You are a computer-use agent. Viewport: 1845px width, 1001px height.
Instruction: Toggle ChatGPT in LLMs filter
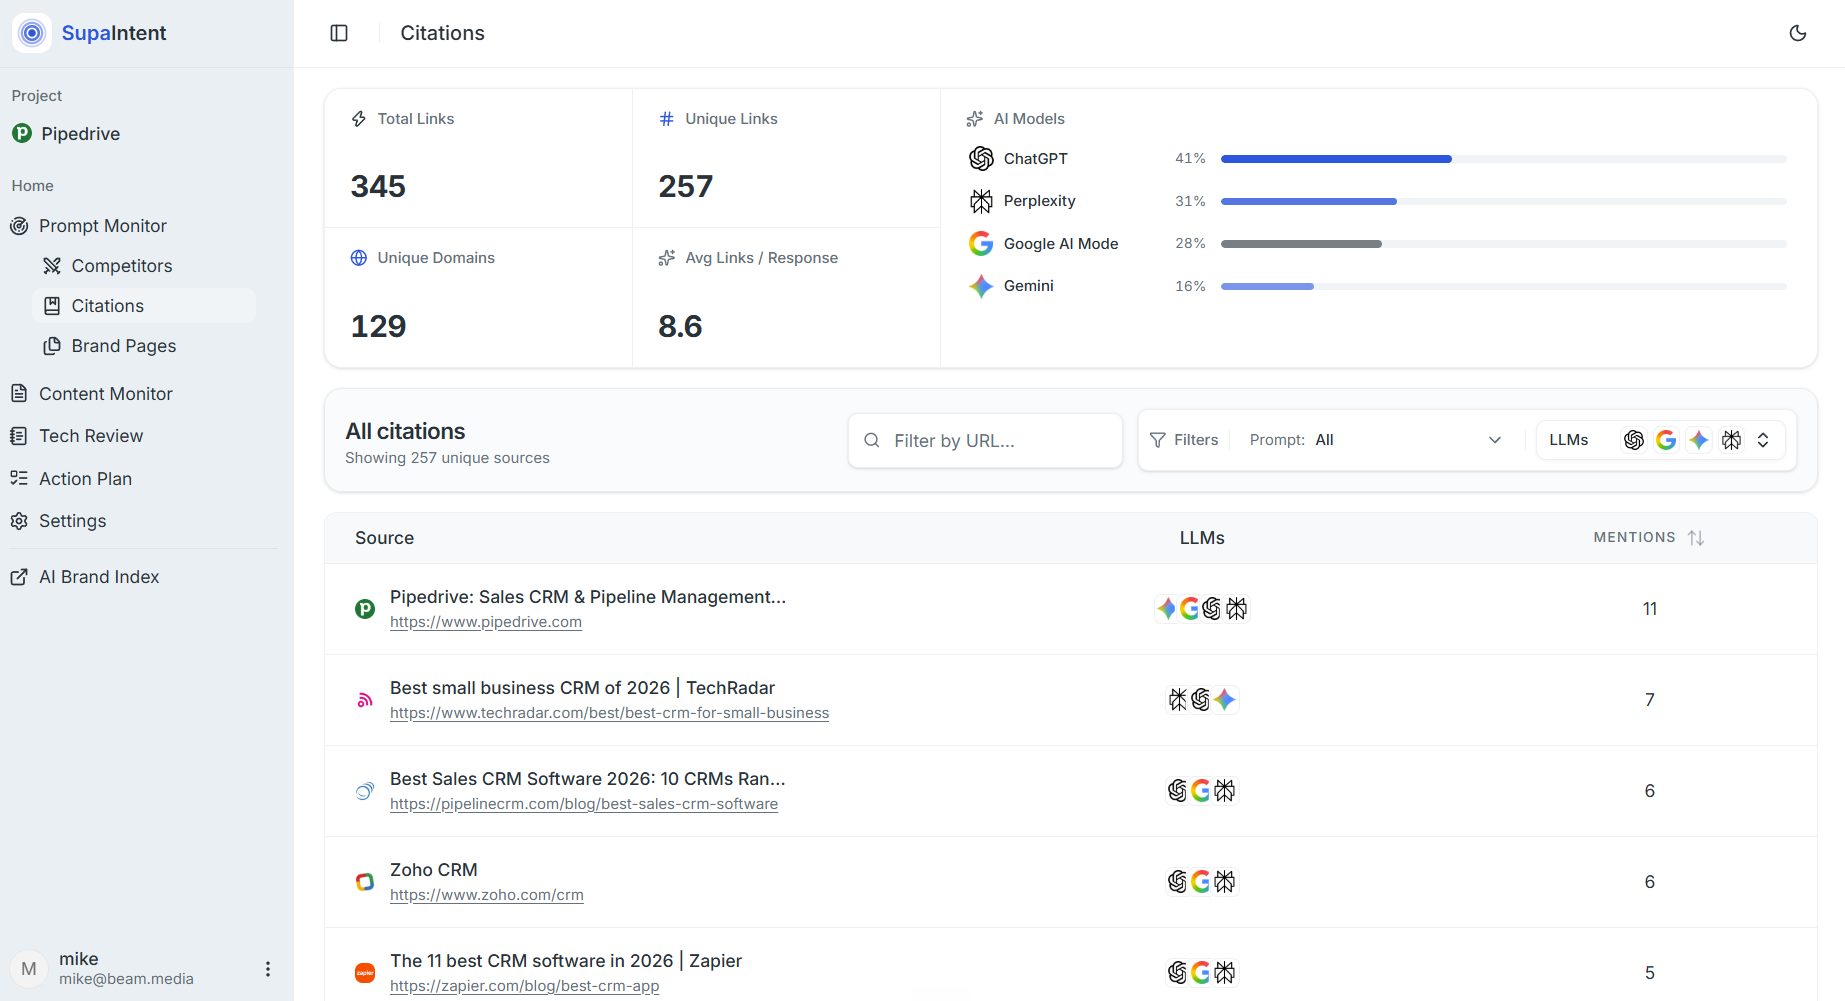[1634, 440]
